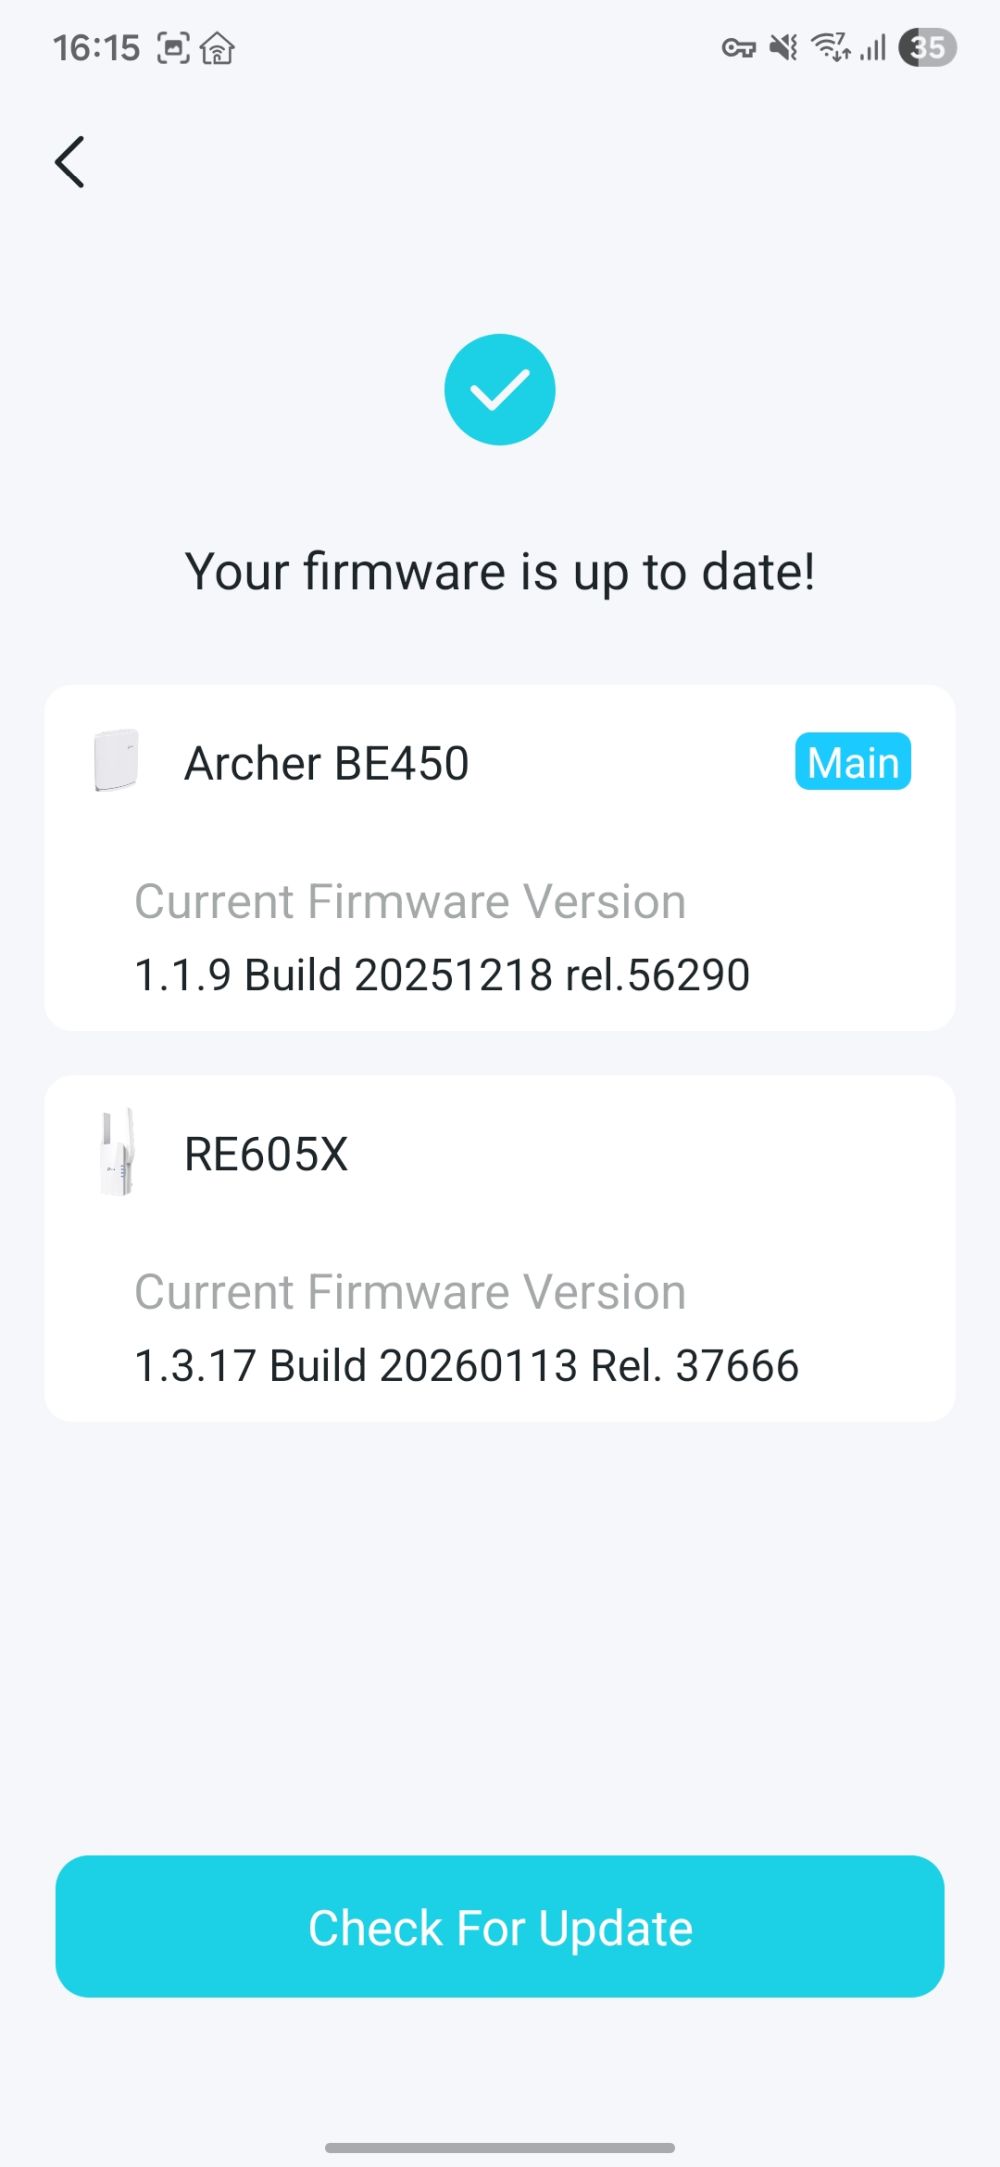The height and width of the screenshot is (2167, 1000).
Task: Tap Archer BE450 firmware version 1.1.9 text
Action: pos(442,975)
